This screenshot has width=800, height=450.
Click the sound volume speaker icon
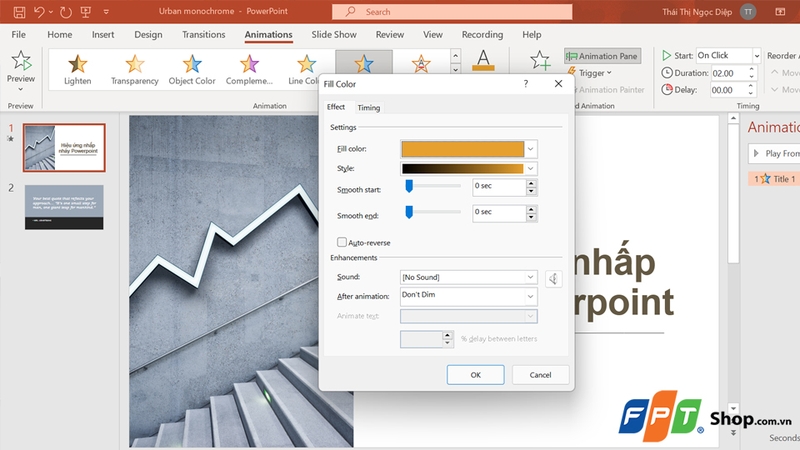tap(554, 279)
